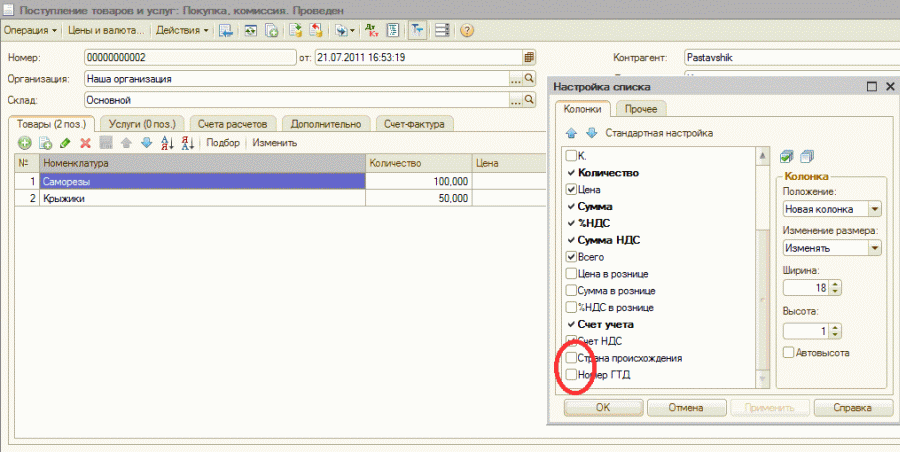Click magnifier open button for Склад

click(529, 100)
